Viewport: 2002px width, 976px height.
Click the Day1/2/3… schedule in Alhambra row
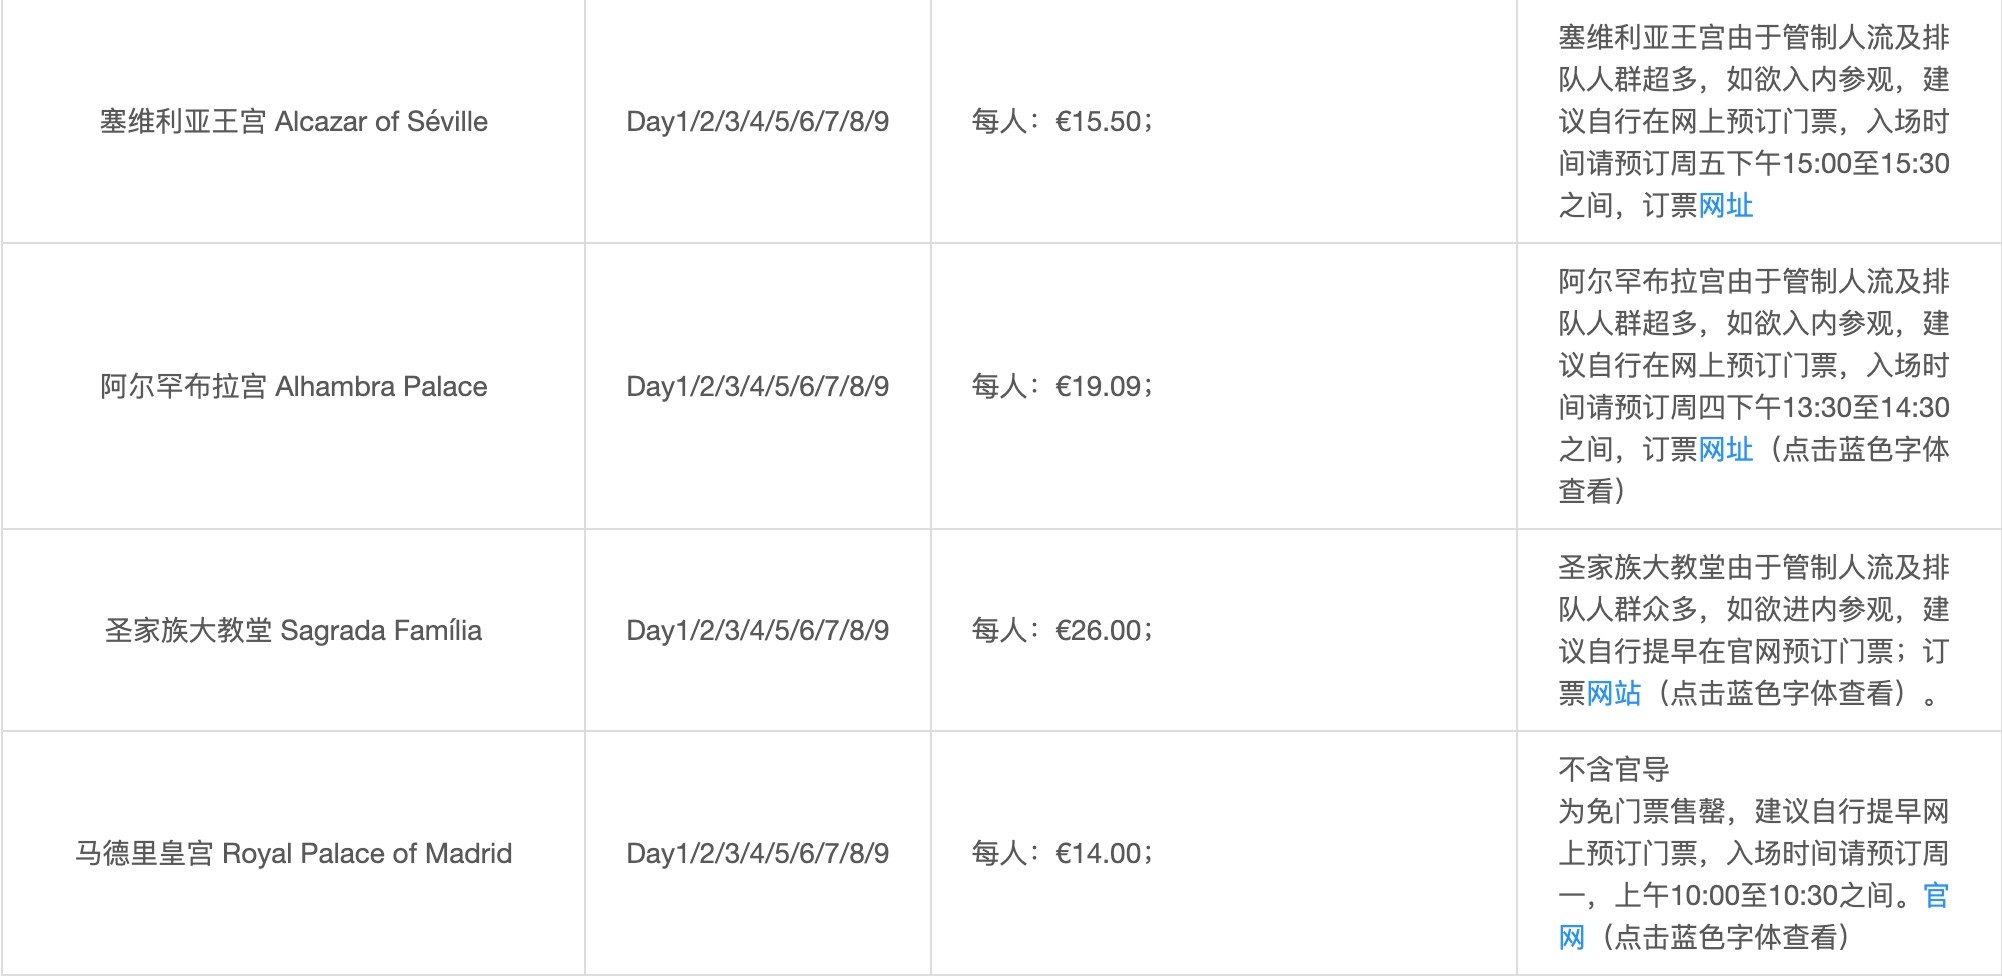[757, 387]
